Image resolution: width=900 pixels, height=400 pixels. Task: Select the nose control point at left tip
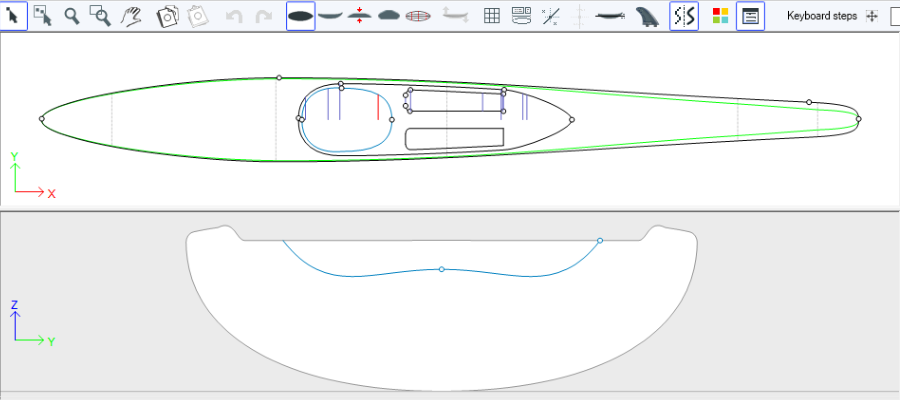pos(41,119)
